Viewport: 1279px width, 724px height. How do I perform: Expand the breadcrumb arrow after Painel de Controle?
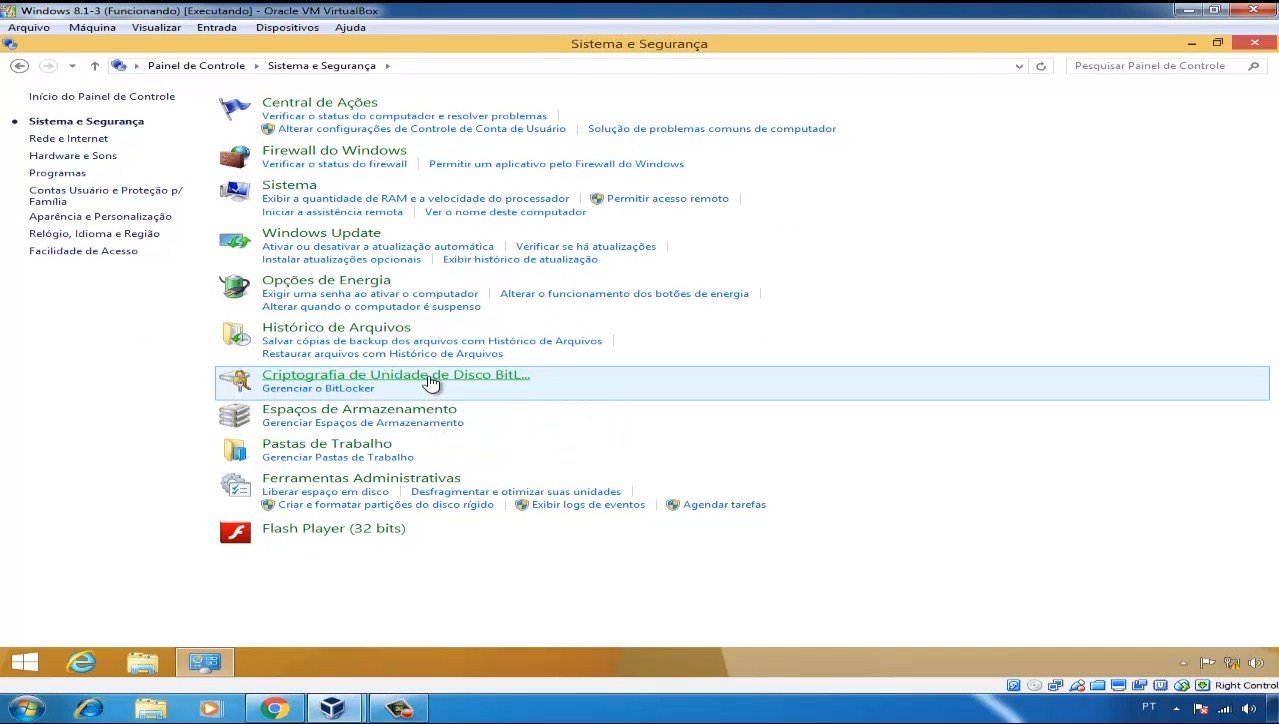(256, 66)
